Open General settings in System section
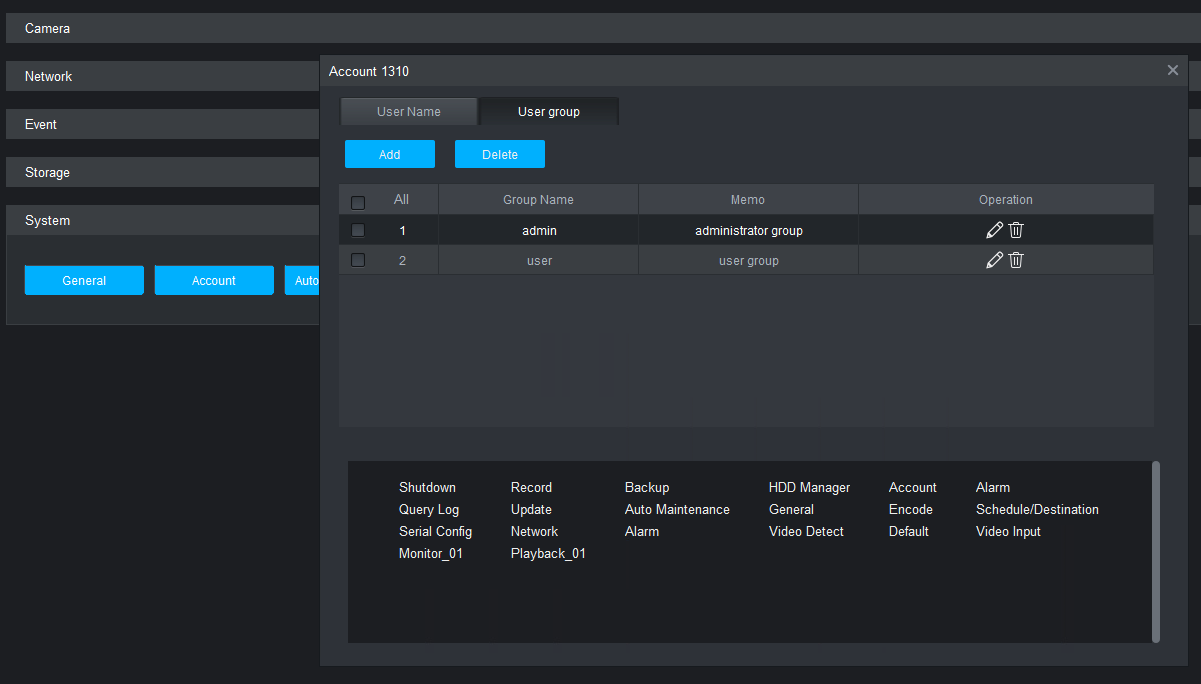Viewport: 1201px width, 684px height. (84, 280)
